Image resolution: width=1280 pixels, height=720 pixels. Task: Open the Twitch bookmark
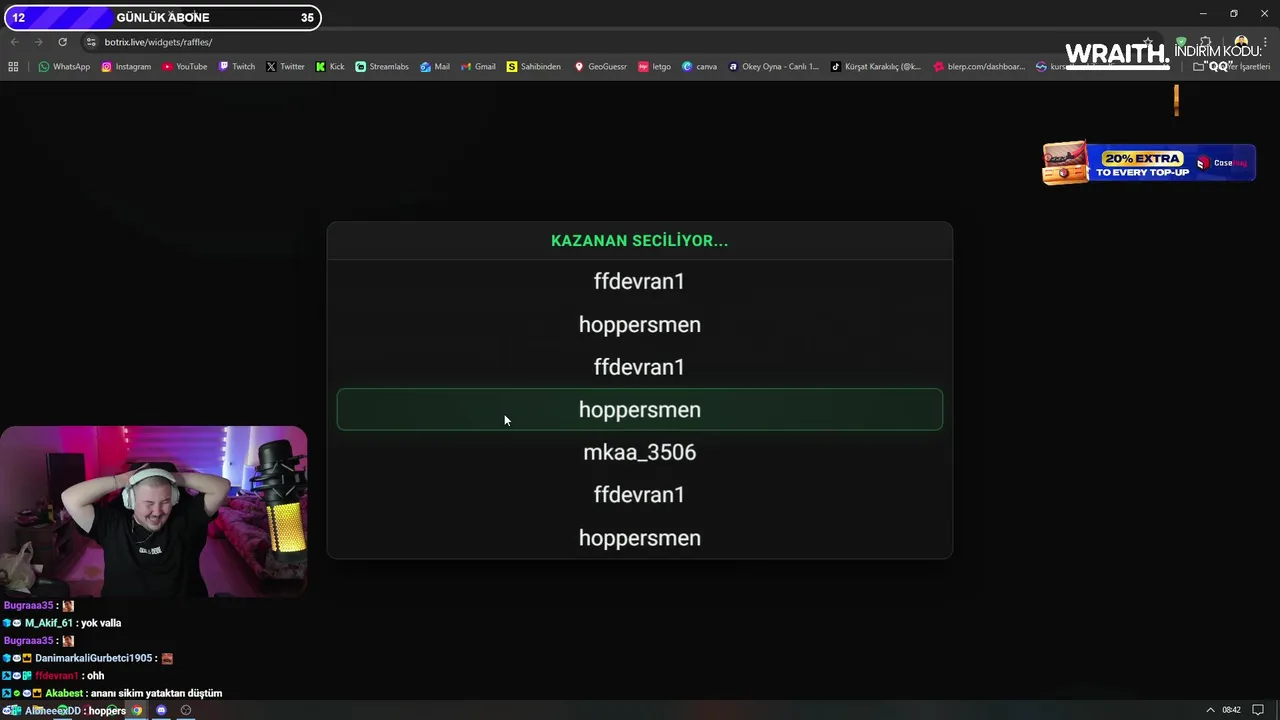pyautogui.click(x=237, y=67)
